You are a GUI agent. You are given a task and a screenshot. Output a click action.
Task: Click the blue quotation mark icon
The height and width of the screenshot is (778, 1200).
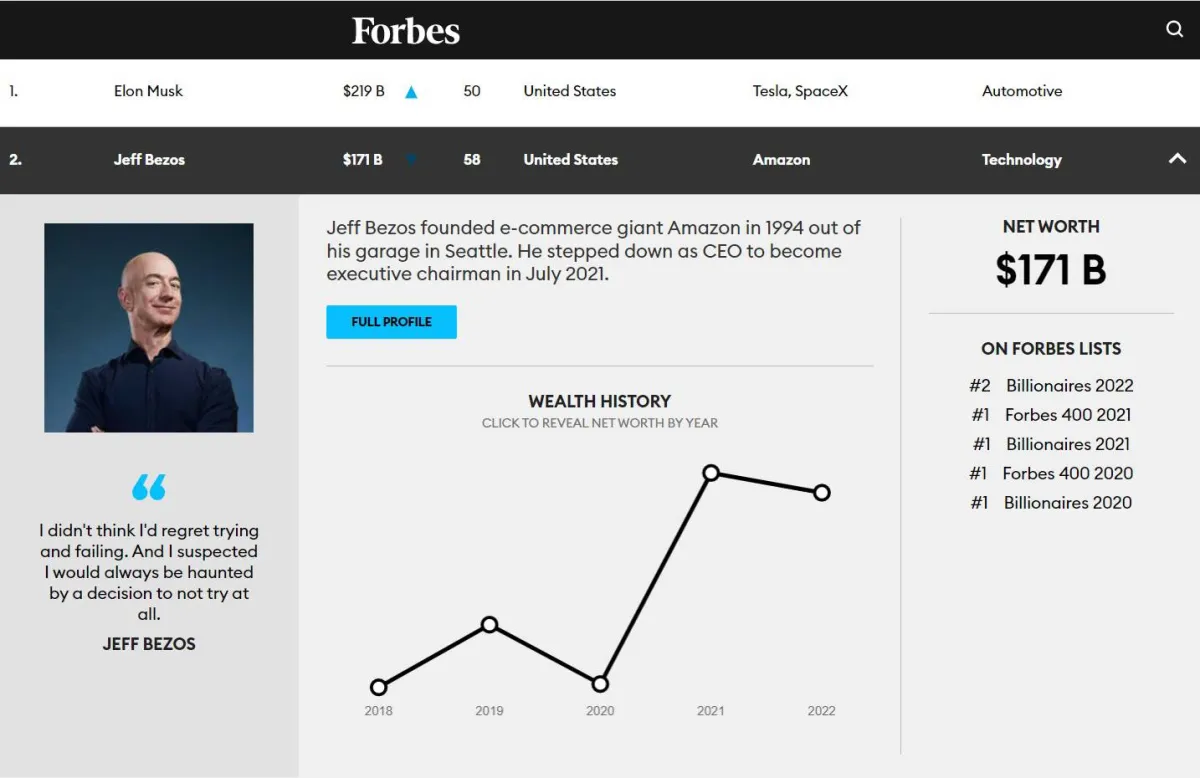pos(149,487)
